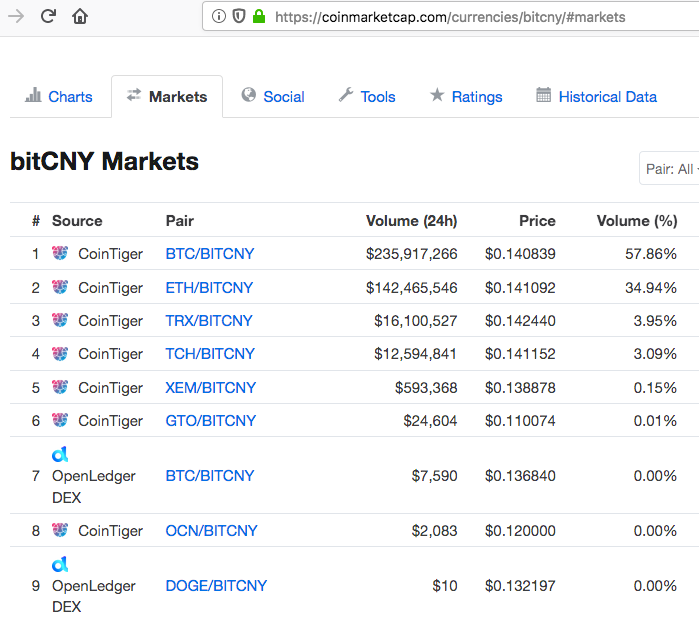The image size is (699, 621).
Task: Open TCH/BITCNY pair link
Action: point(210,354)
